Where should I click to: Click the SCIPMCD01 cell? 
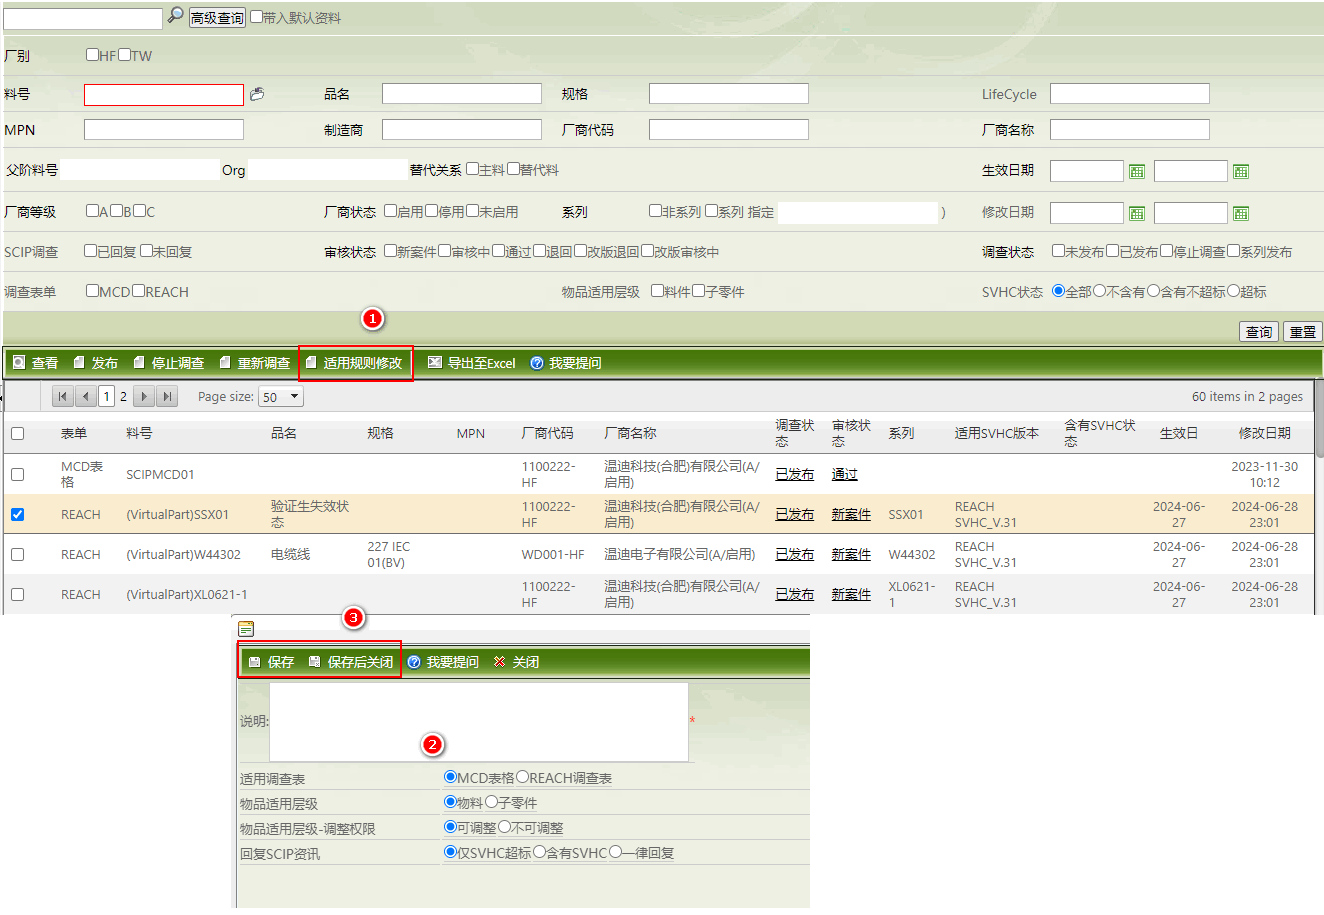pyautogui.click(x=160, y=474)
